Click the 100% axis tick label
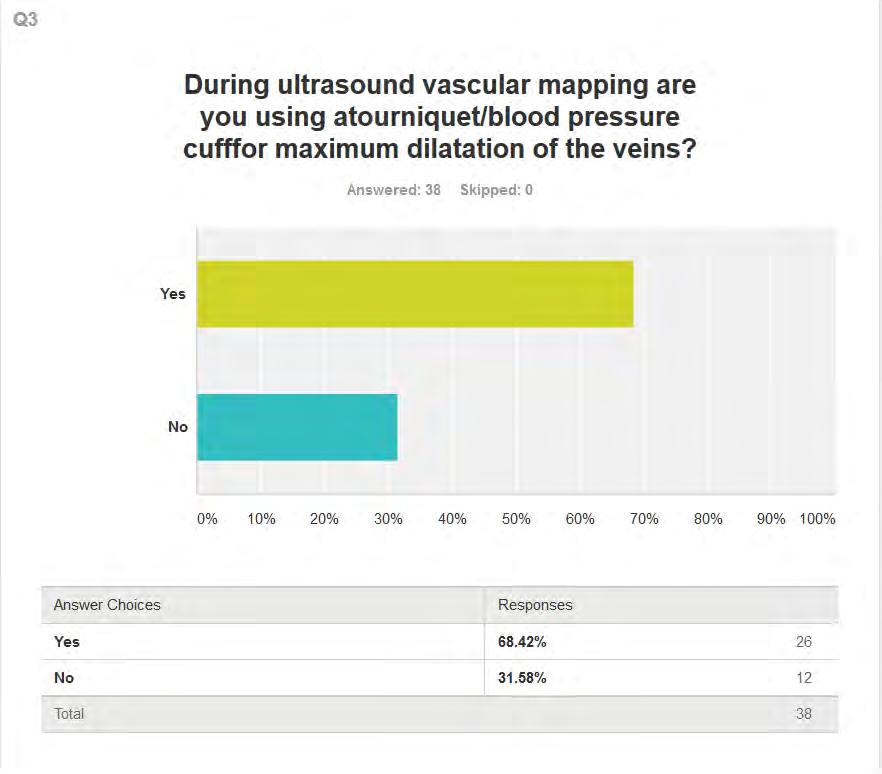Screen dimensions: 882x774 (817, 519)
